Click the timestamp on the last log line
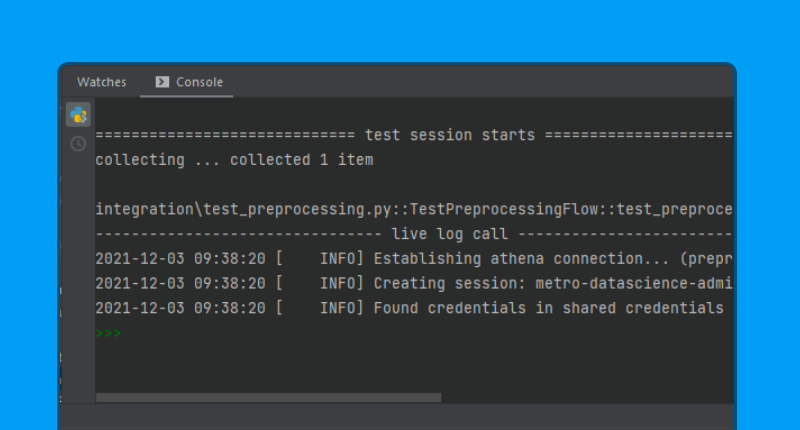 [181, 308]
